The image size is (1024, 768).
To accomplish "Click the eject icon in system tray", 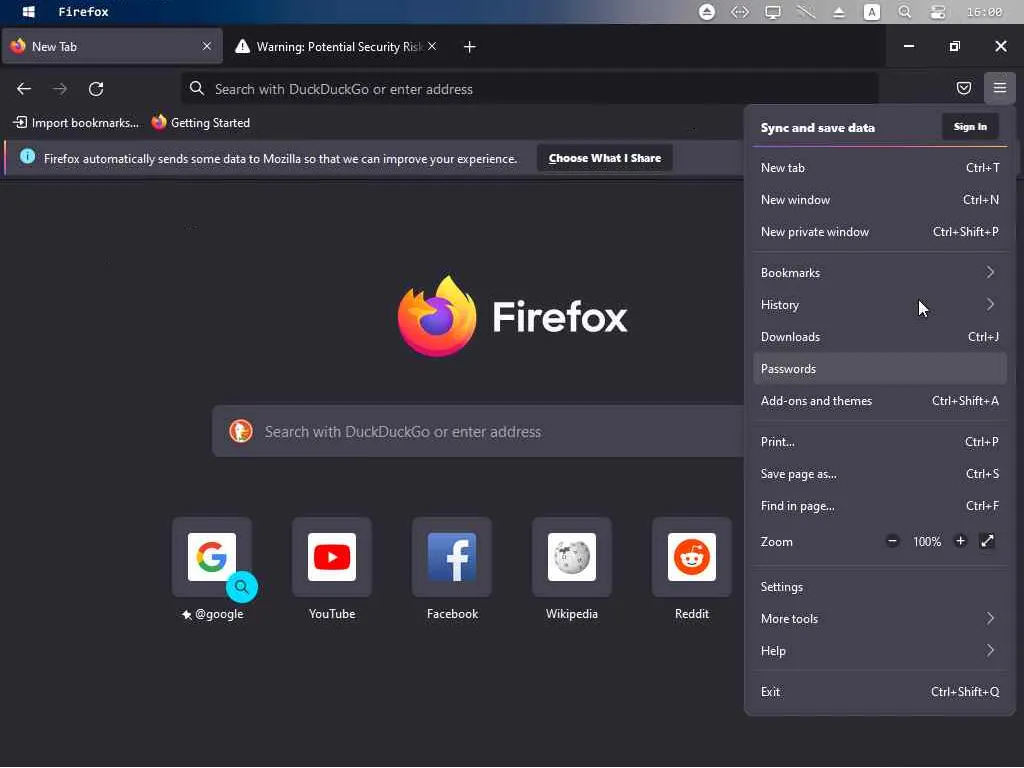I will click(707, 12).
